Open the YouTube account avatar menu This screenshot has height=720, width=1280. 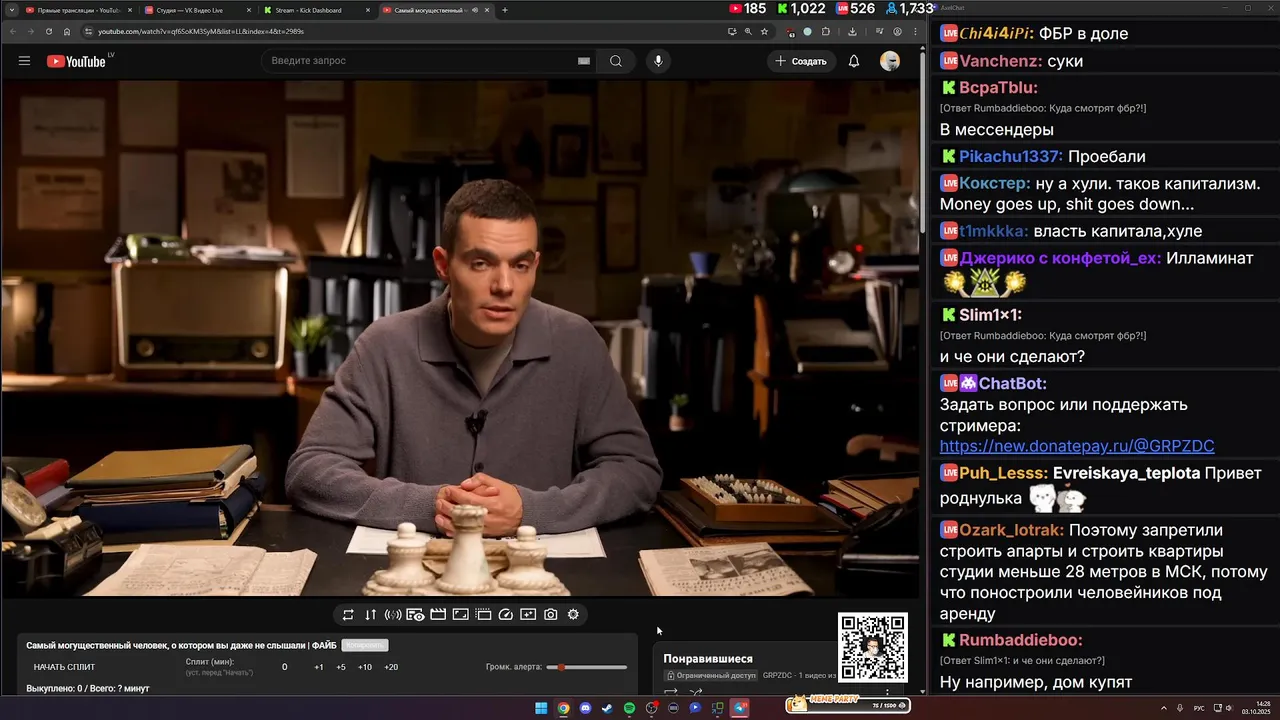[x=890, y=61]
